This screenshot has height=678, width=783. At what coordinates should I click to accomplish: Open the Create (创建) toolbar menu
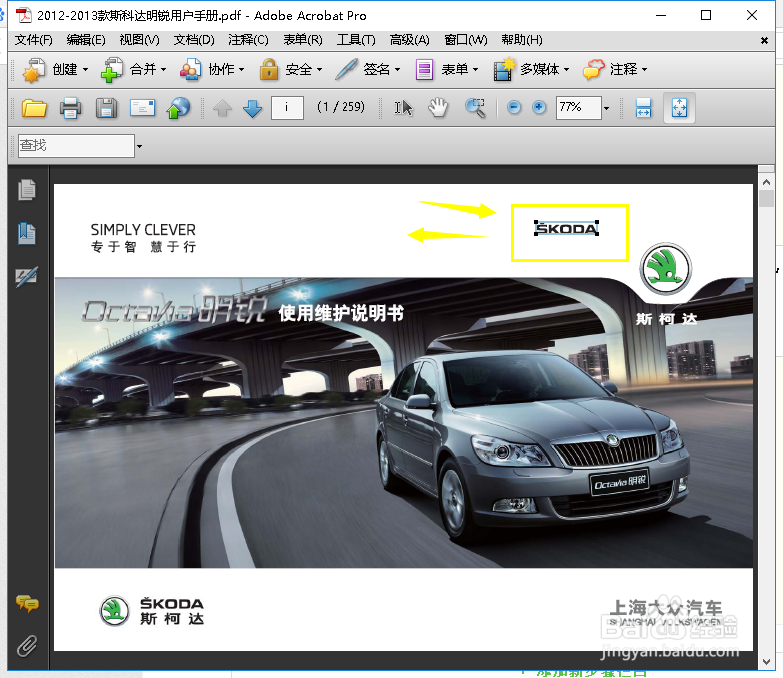pos(55,69)
